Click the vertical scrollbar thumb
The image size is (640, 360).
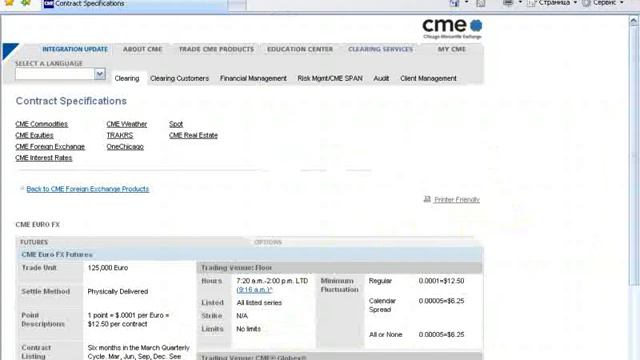[634, 155]
